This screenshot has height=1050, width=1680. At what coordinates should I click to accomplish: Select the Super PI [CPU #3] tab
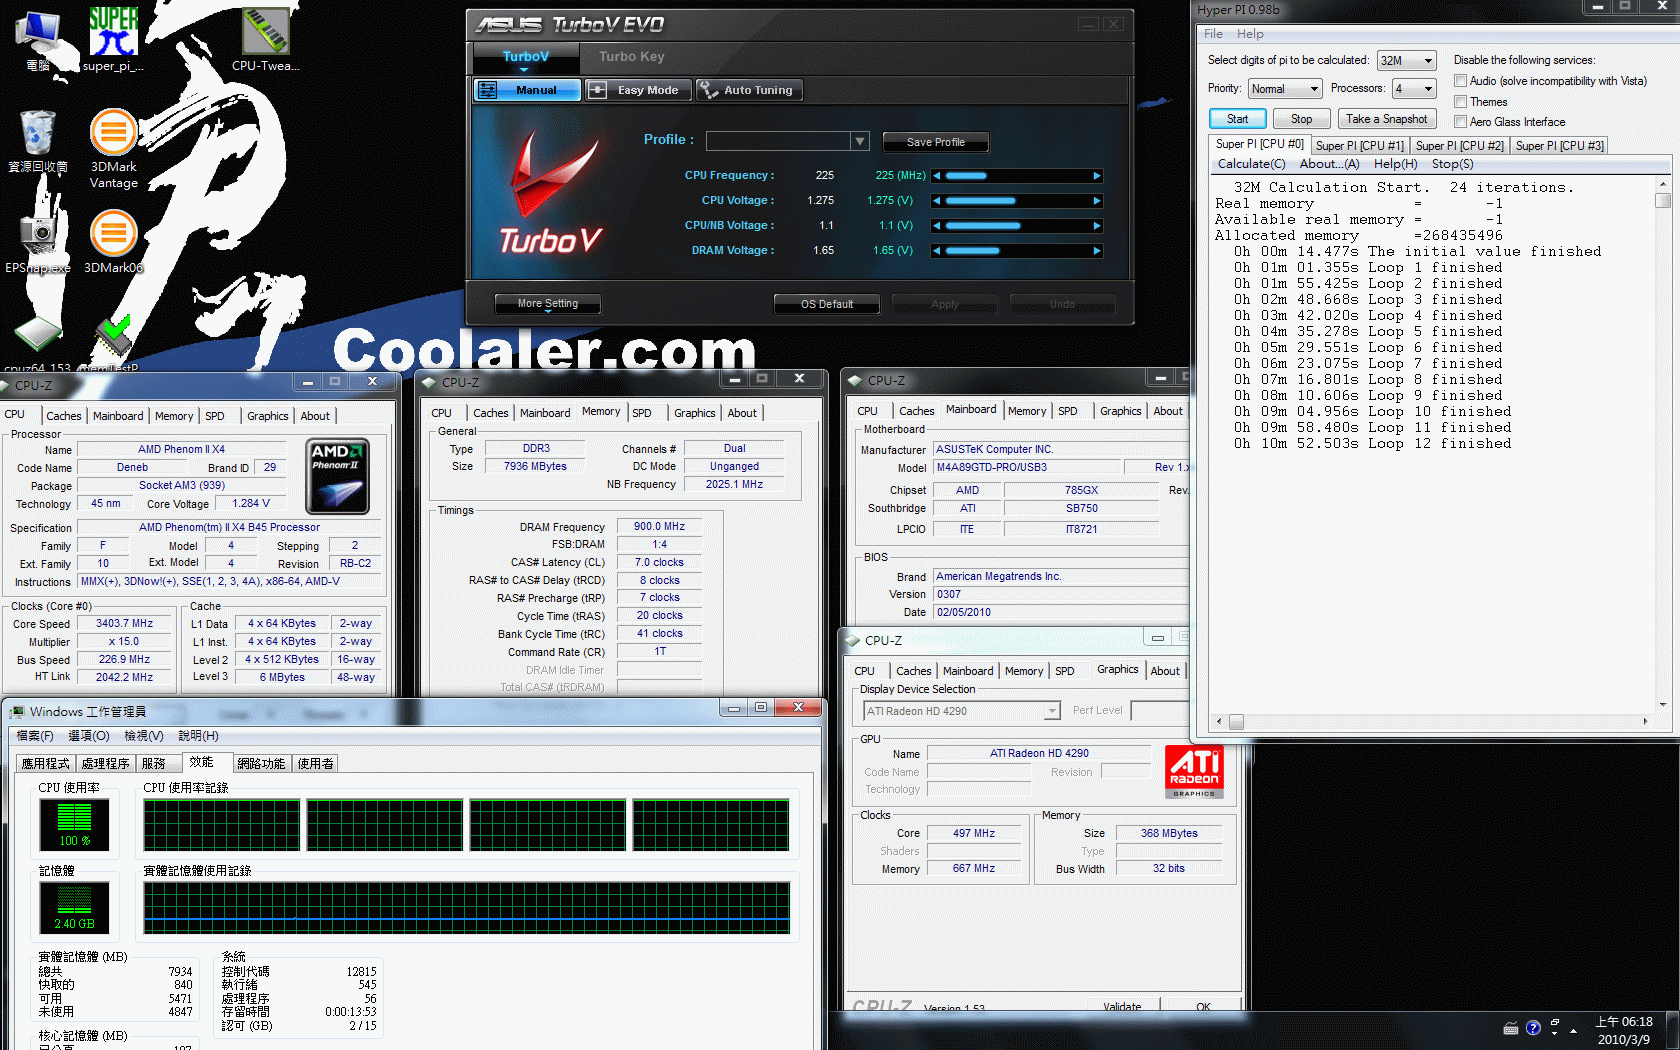click(x=1560, y=146)
